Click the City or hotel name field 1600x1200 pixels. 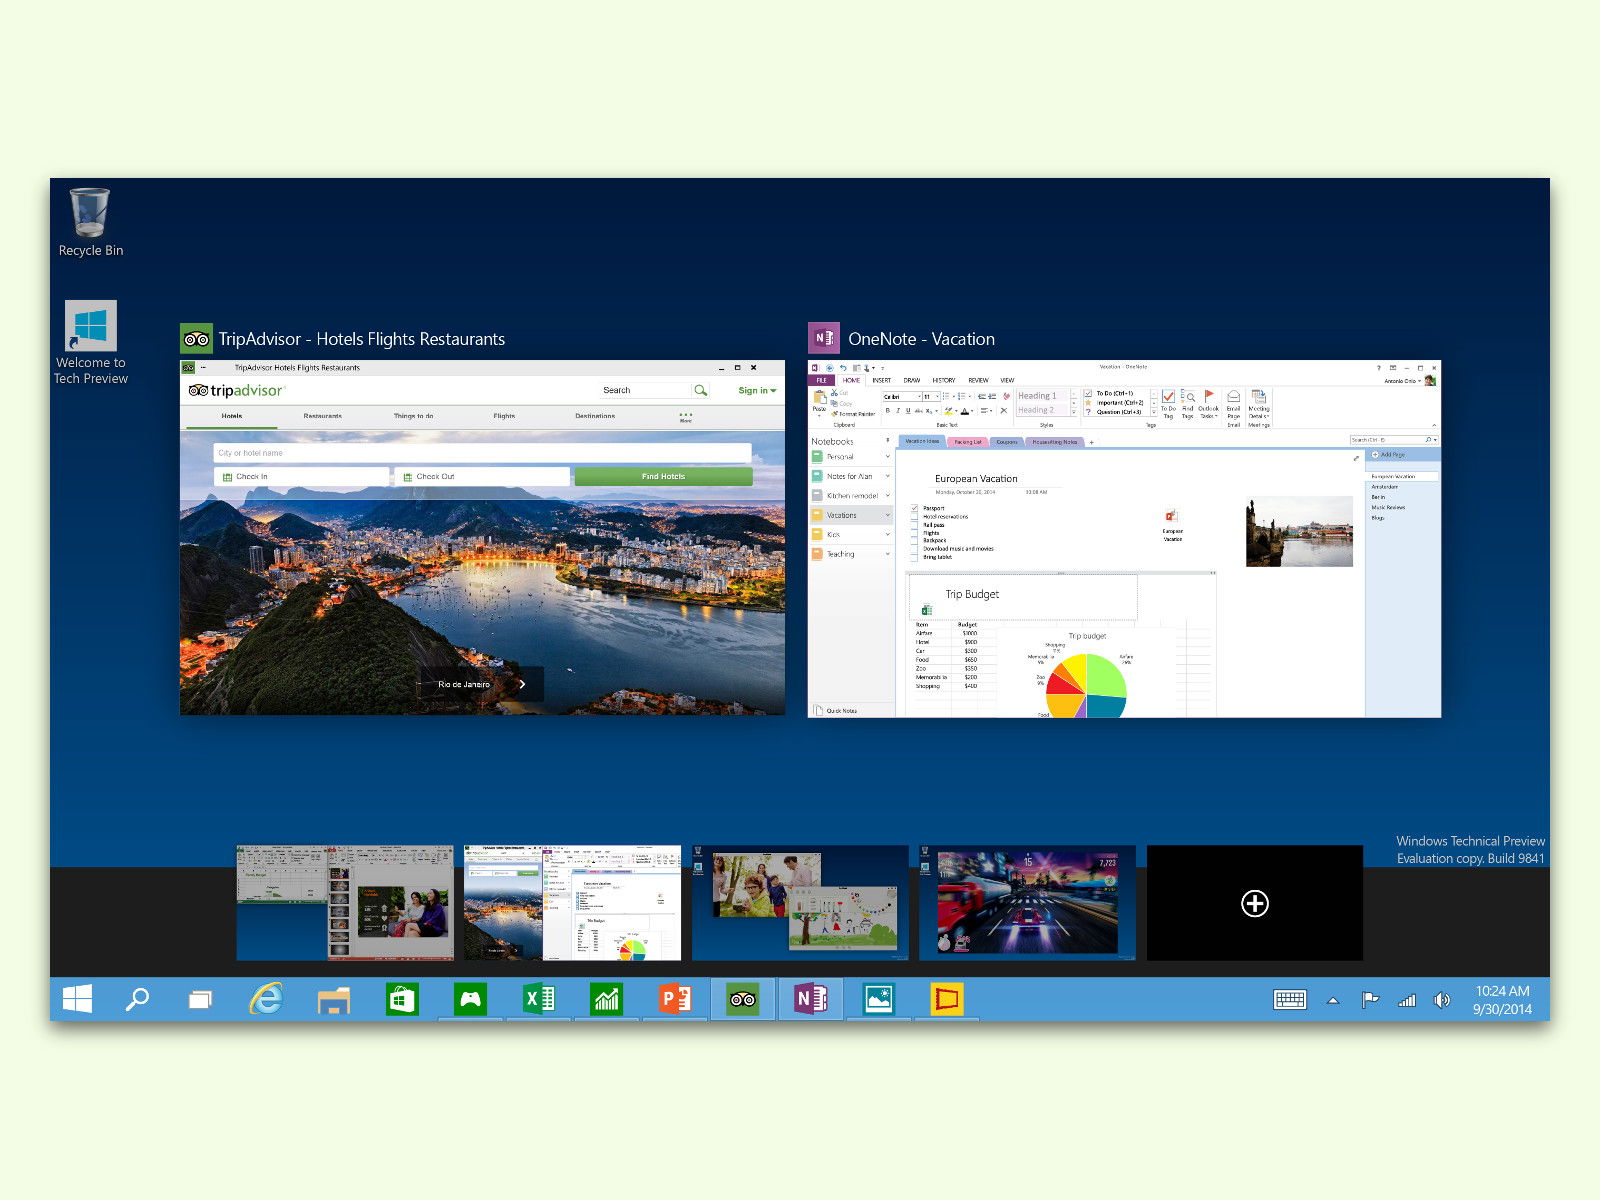click(482, 453)
